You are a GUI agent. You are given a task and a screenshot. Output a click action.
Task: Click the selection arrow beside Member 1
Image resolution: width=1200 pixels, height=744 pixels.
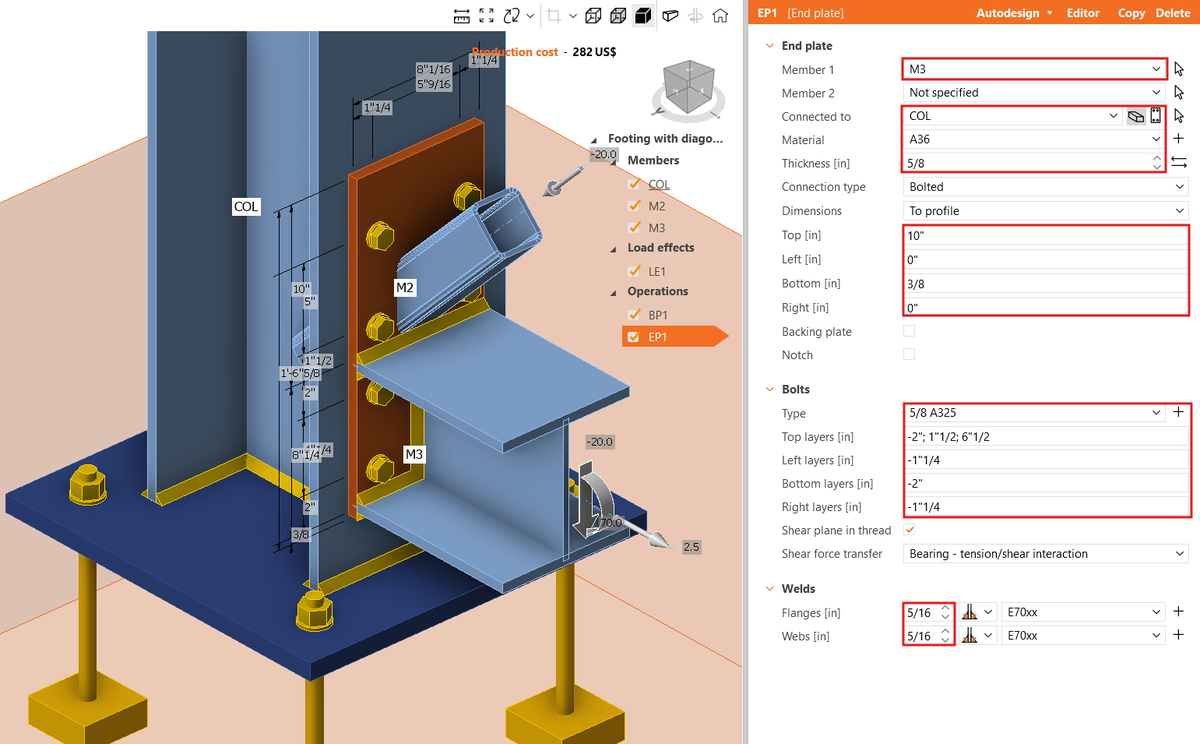click(x=1177, y=68)
